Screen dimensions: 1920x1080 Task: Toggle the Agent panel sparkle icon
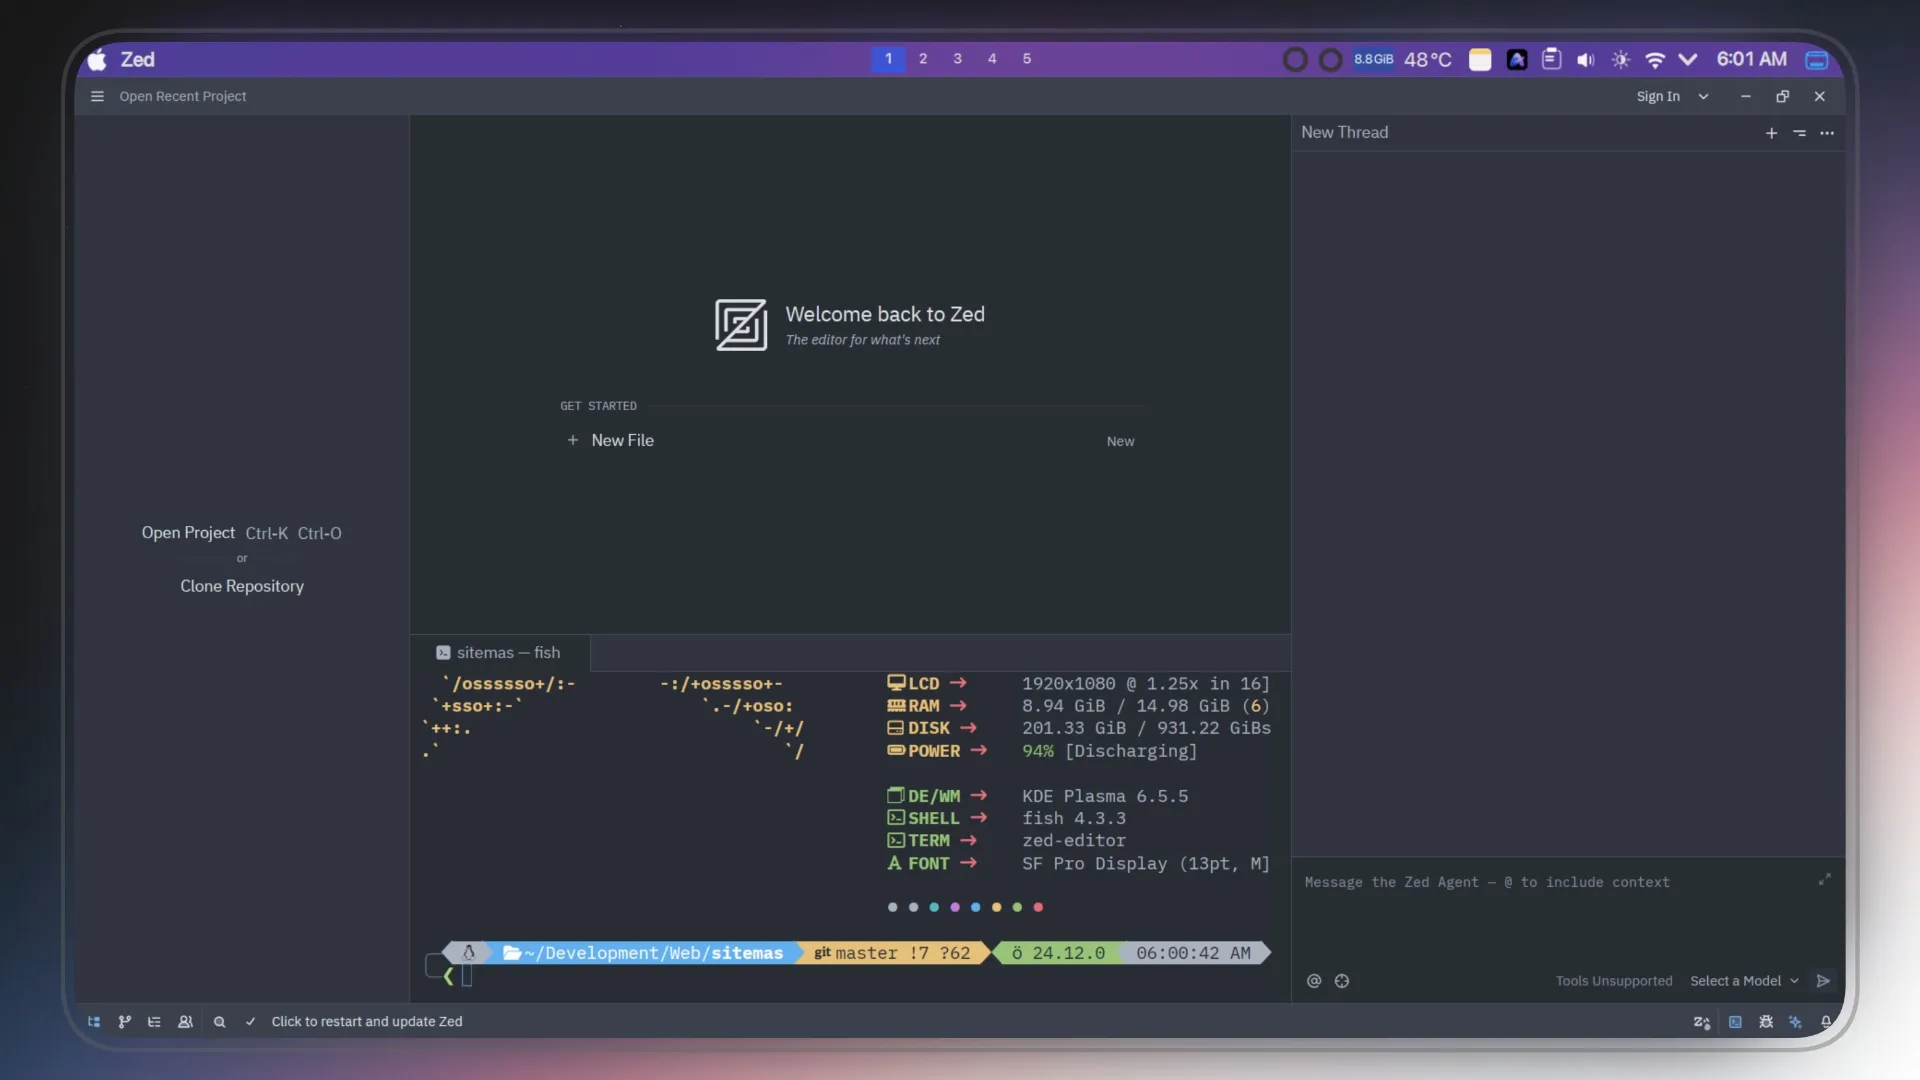click(1797, 1022)
